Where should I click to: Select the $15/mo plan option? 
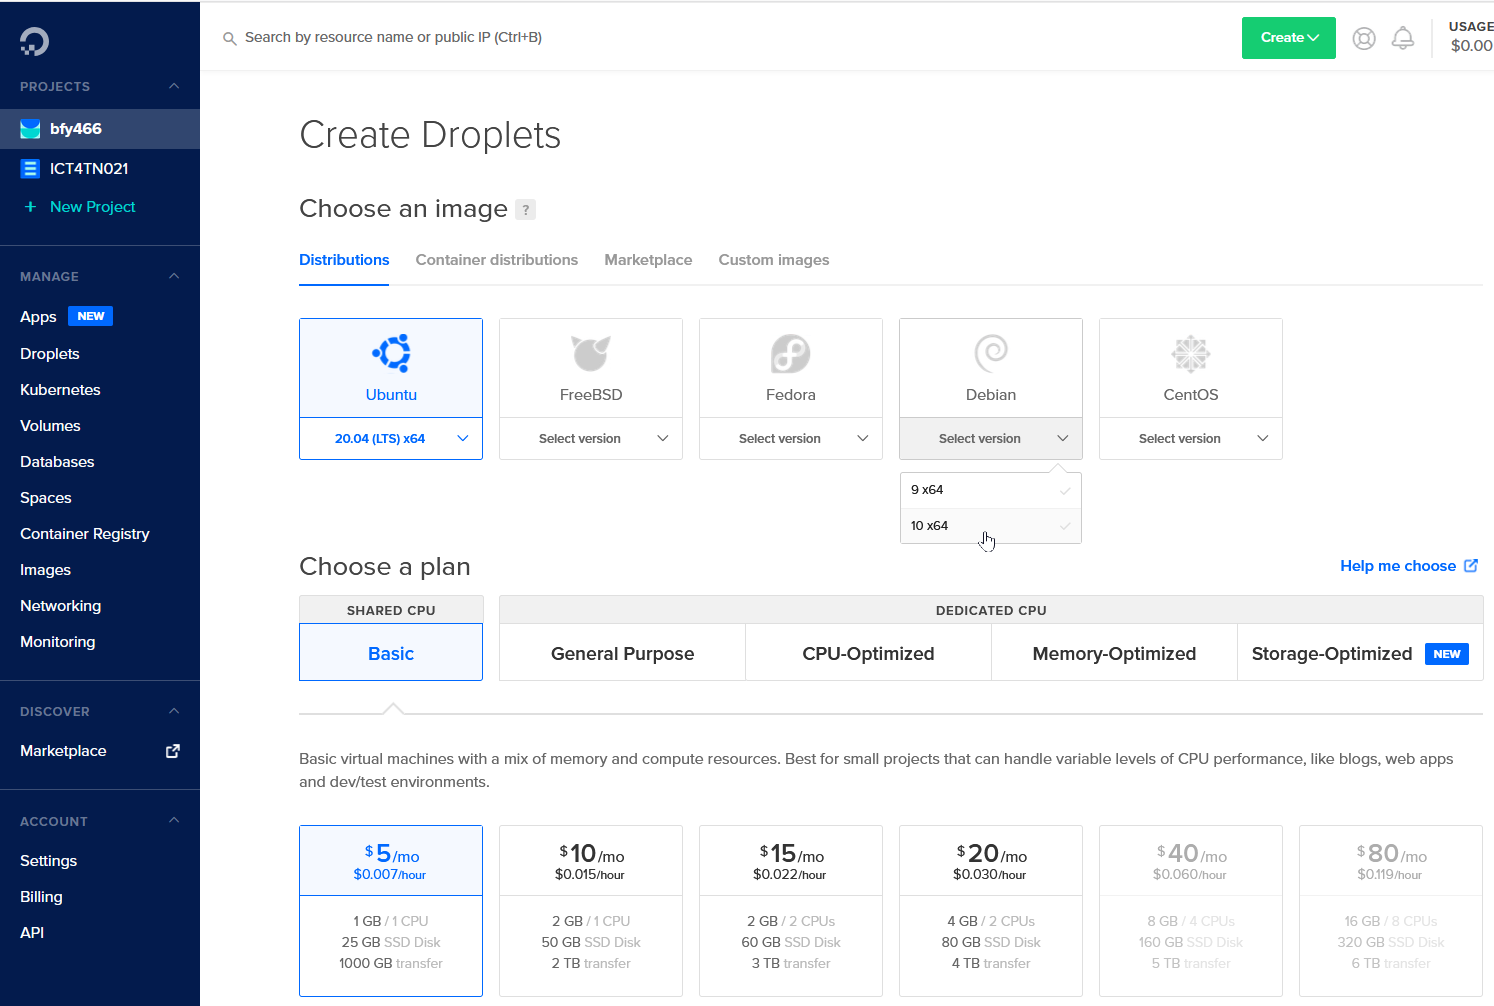pos(790,910)
